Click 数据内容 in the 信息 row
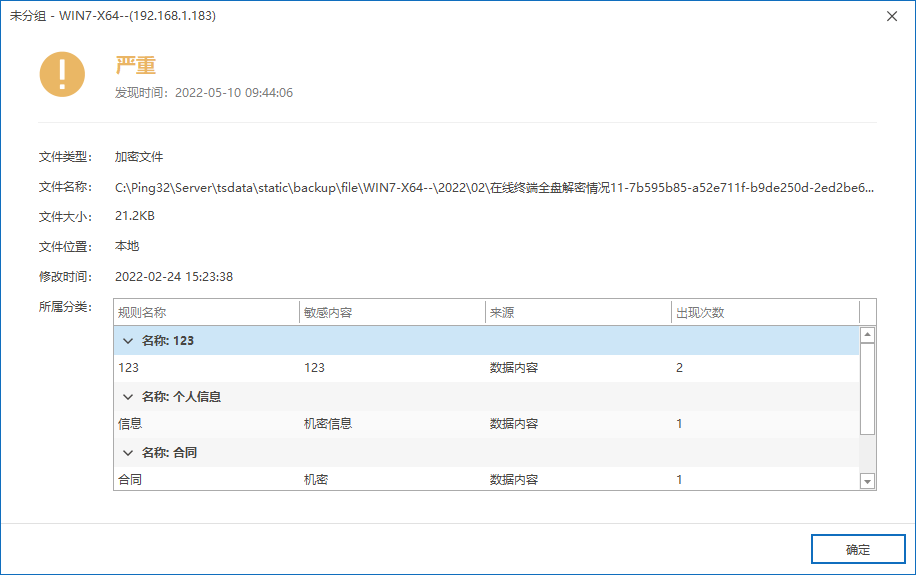 (513, 424)
